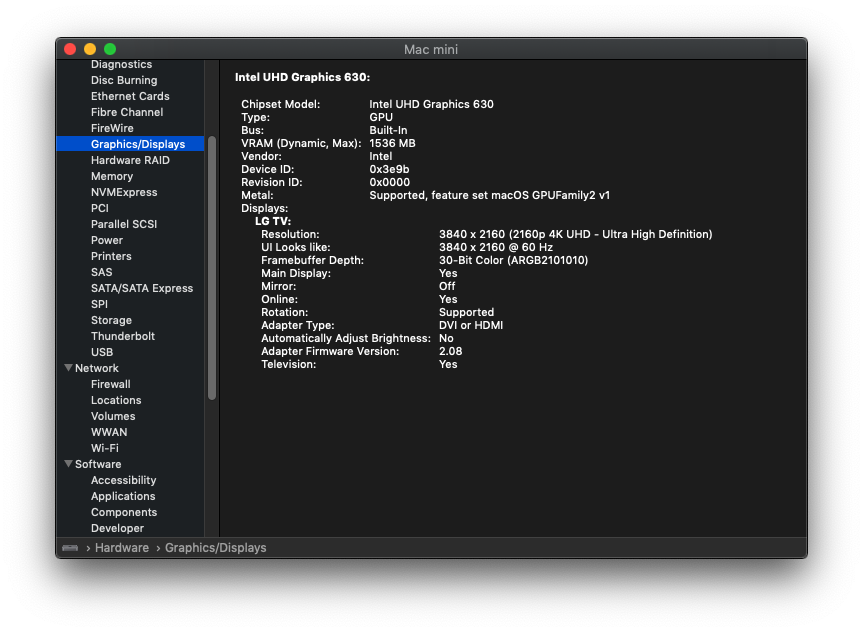Click Hardware in the bottom path bar
Viewport: 863px width, 632px height.
pos(122,548)
